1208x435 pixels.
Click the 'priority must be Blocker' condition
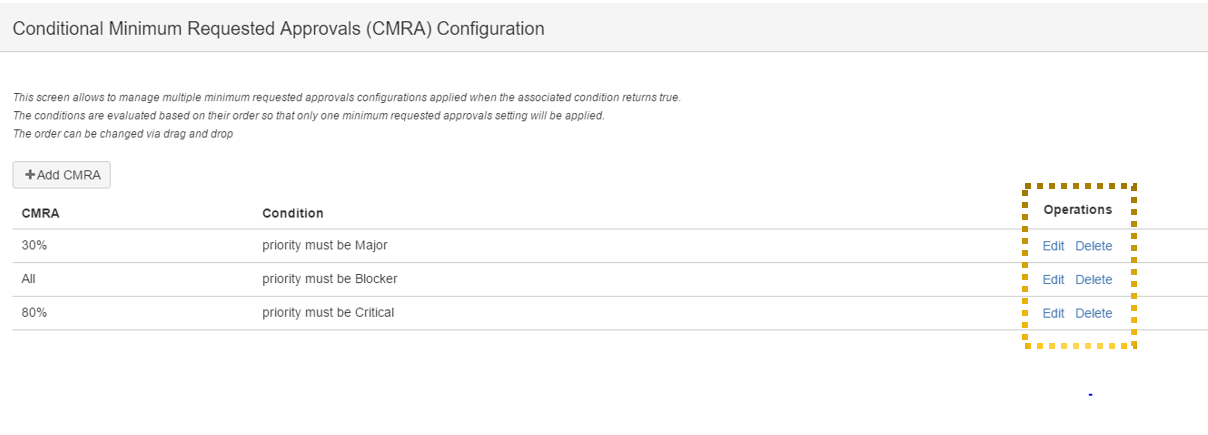(x=329, y=279)
